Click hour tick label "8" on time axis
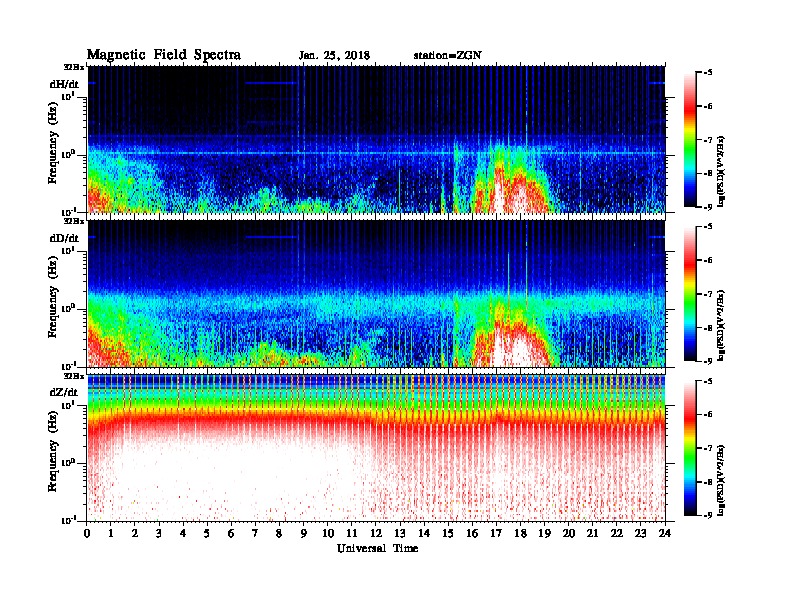This screenshot has width=792, height=612. tap(280, 533)
